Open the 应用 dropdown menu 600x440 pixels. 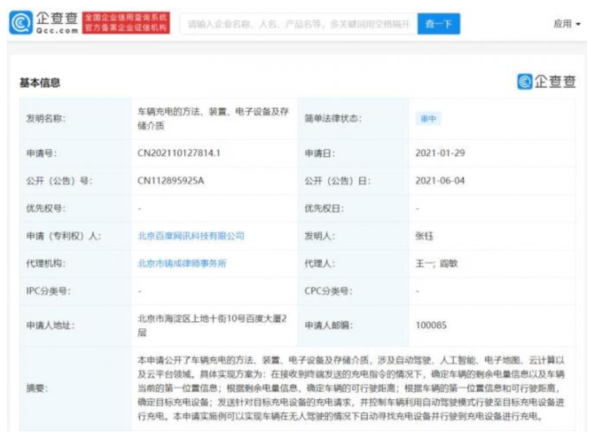coord(567,24)
